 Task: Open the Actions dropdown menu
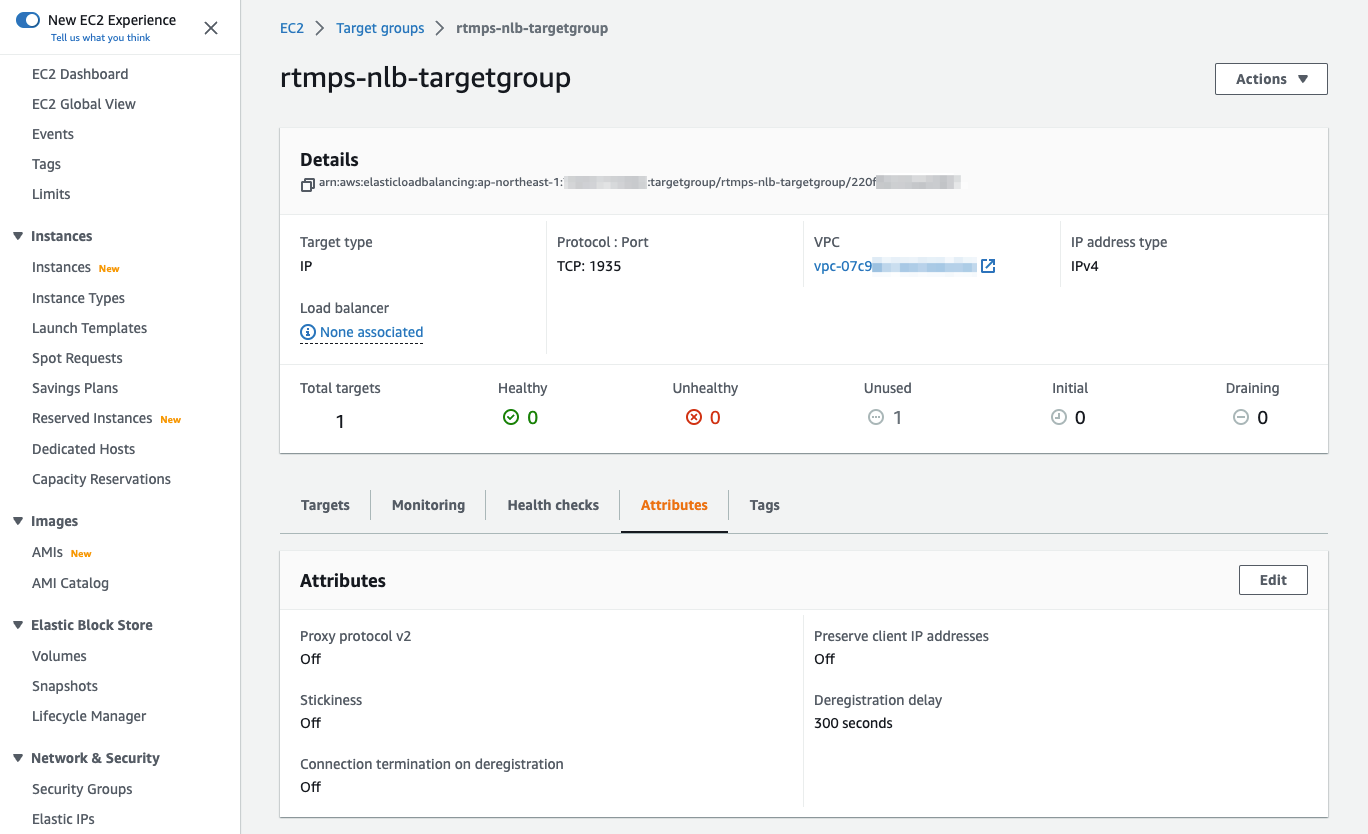coord(1271,79)
